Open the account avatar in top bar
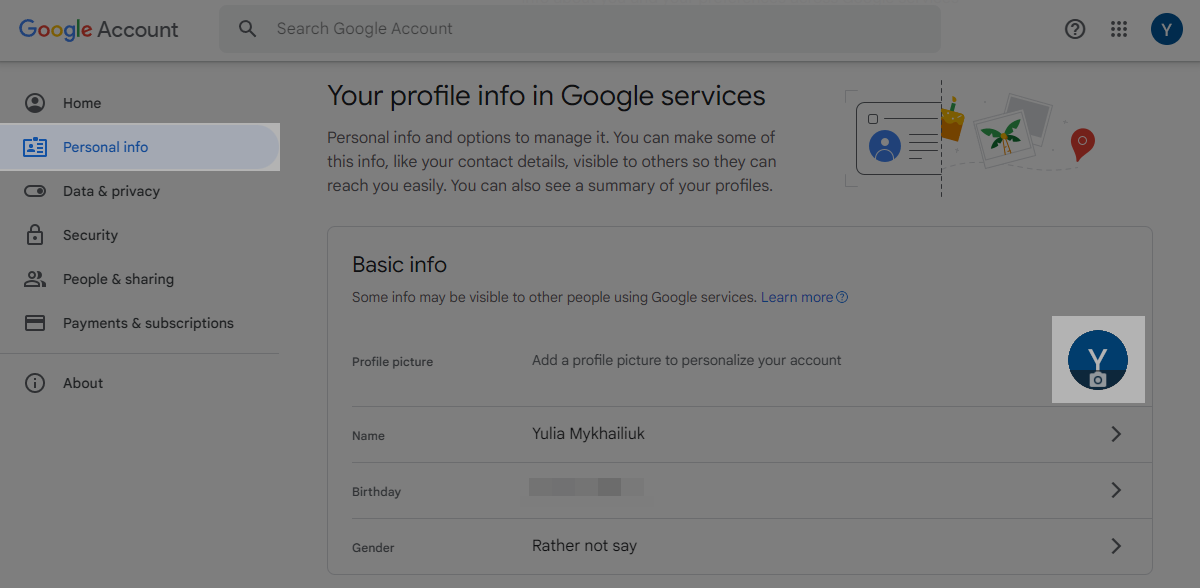Viewport: 1200px width, 588px height. click(x=1167, y=29)
